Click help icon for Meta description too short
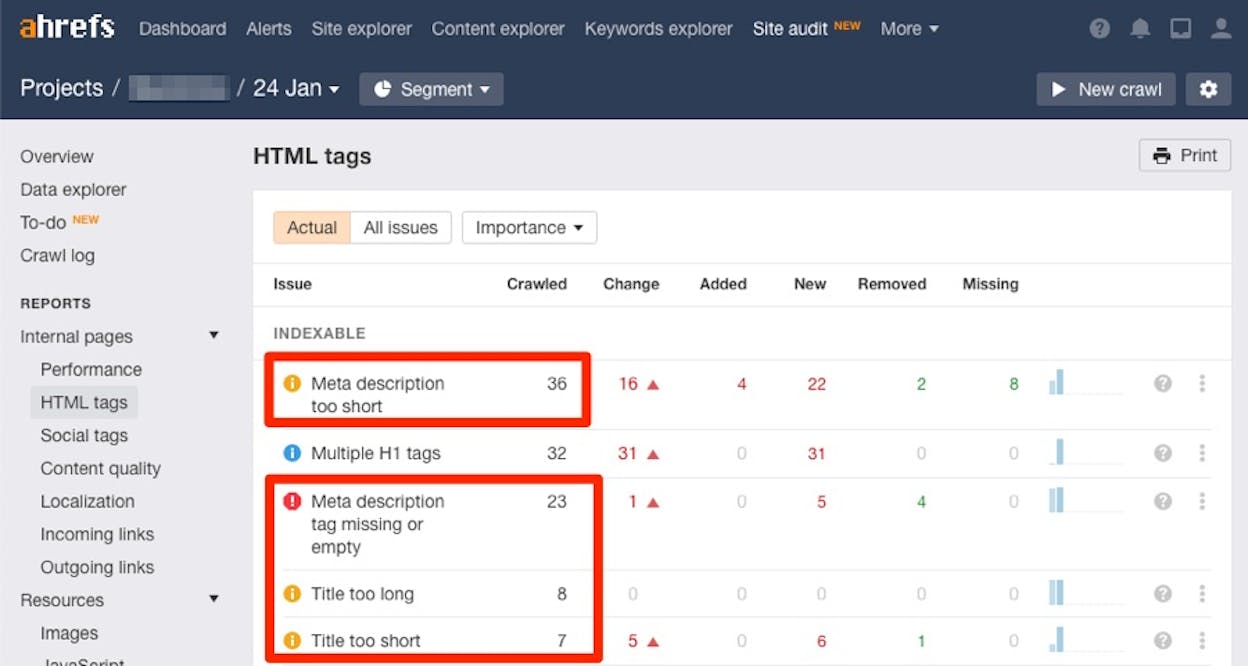 pos(1163,383)
